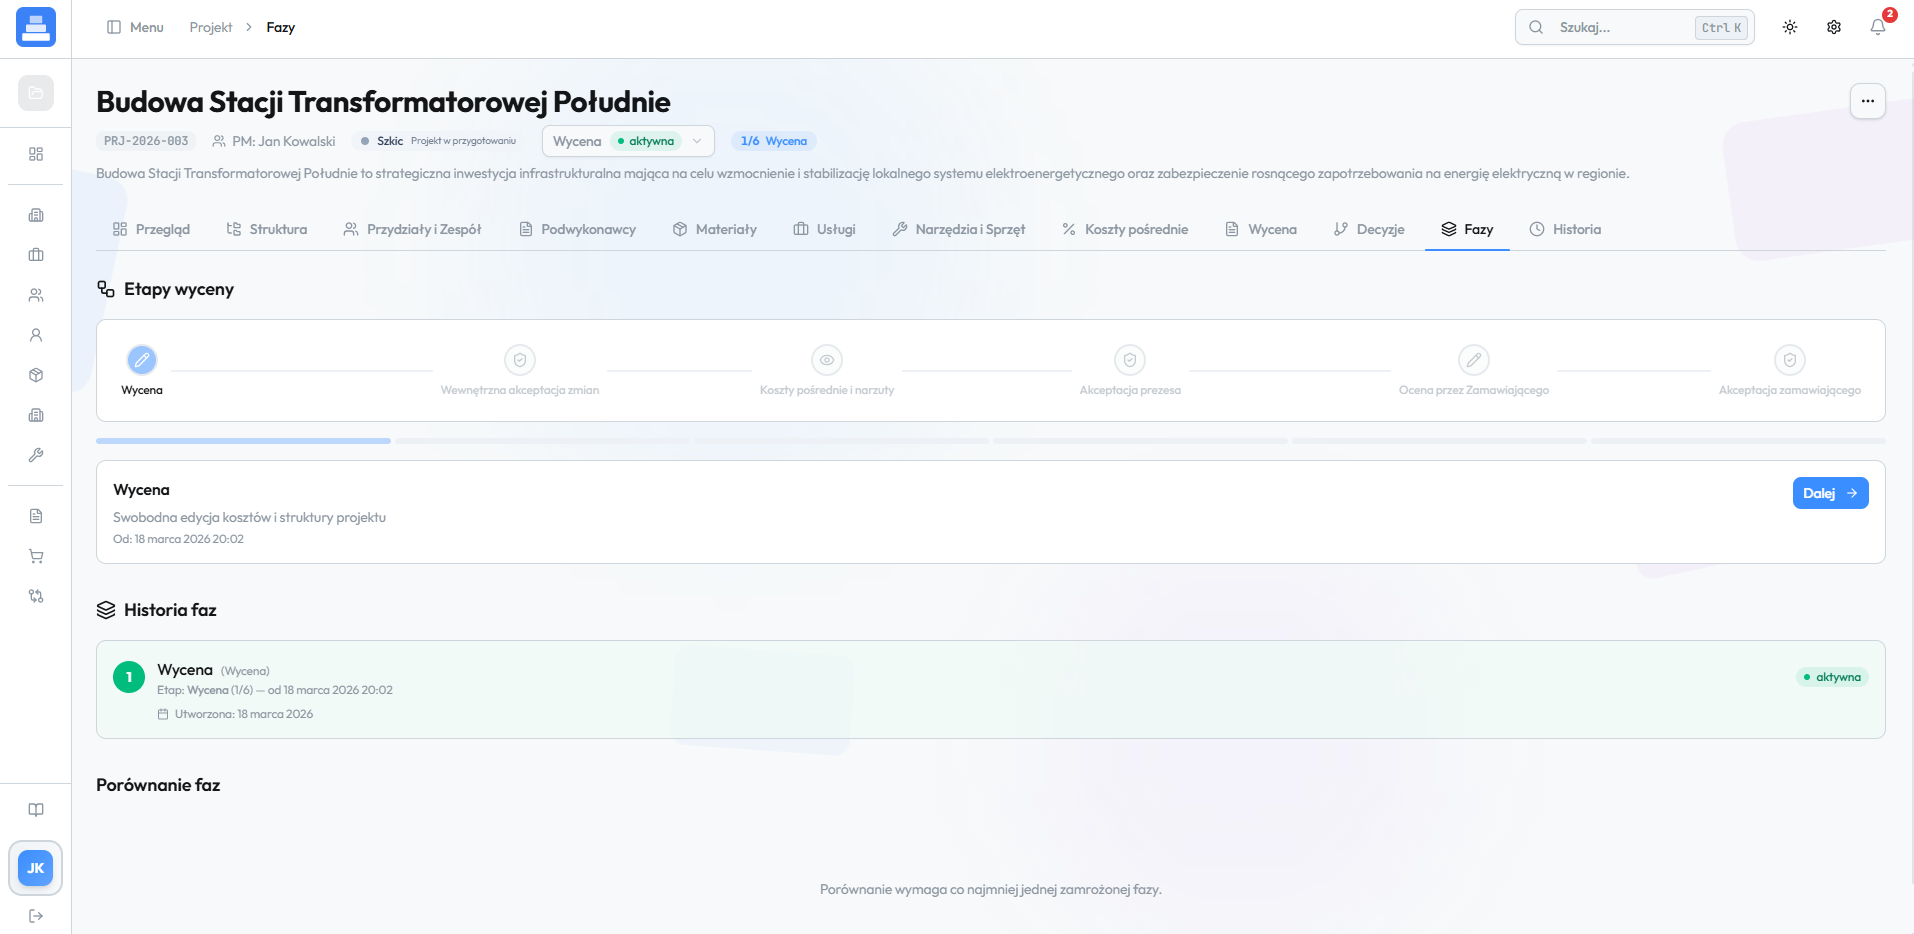Viewport: 1914px width, 934px height.
Task: Expand the Wycena entry in Historia faz
Action: pyautogui.click(x=185, y=670)
